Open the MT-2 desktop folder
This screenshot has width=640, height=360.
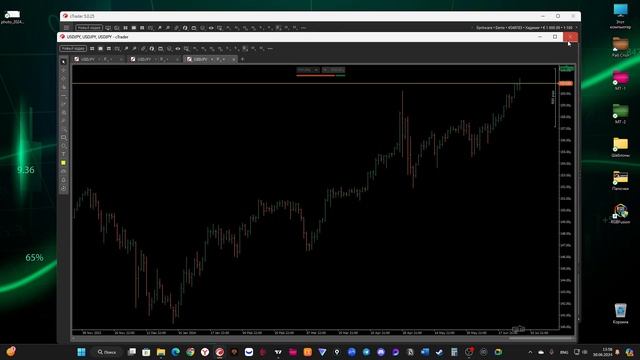click(x=620, y=113)
